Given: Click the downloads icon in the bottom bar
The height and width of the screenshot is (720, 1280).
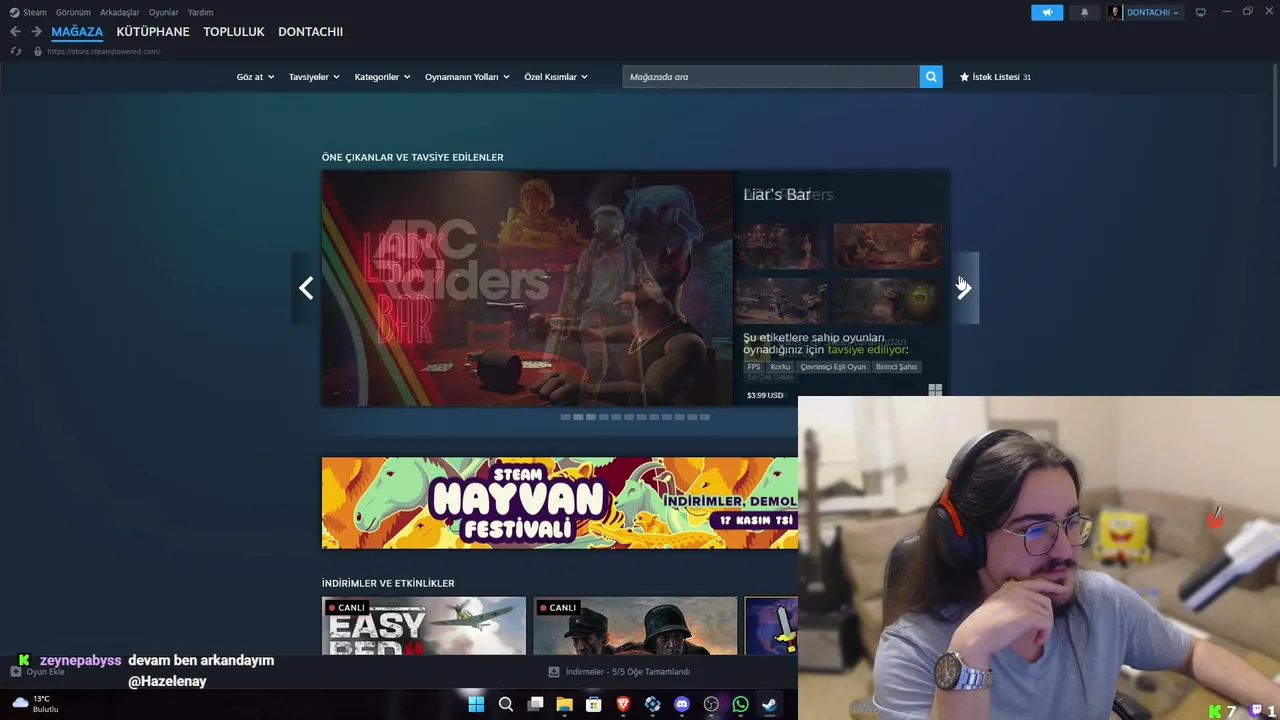Looking at the screenshot, I should click(x=554, y=672).
